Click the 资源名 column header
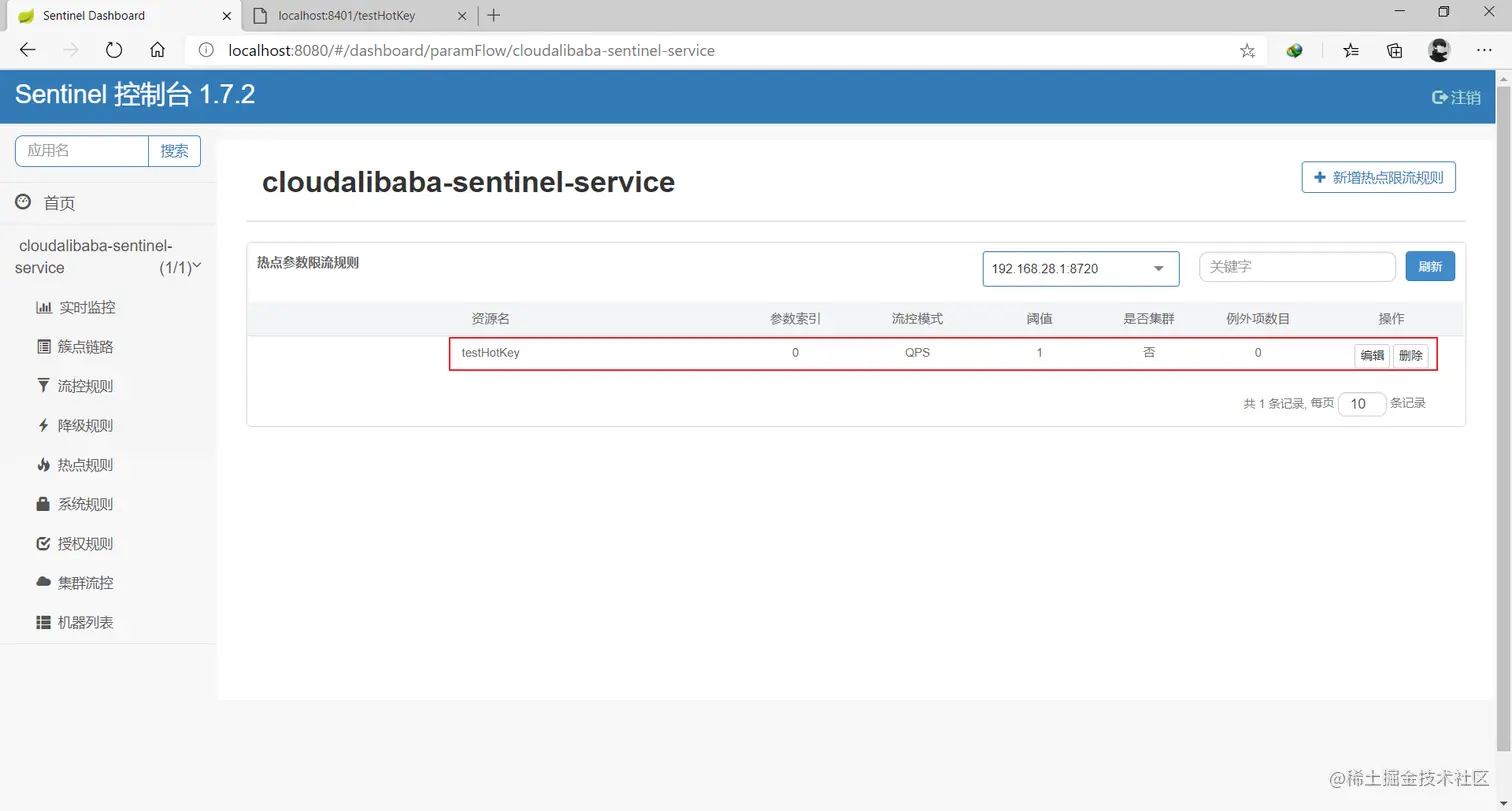Screen dimensions: 1512x811 point(490,318)
